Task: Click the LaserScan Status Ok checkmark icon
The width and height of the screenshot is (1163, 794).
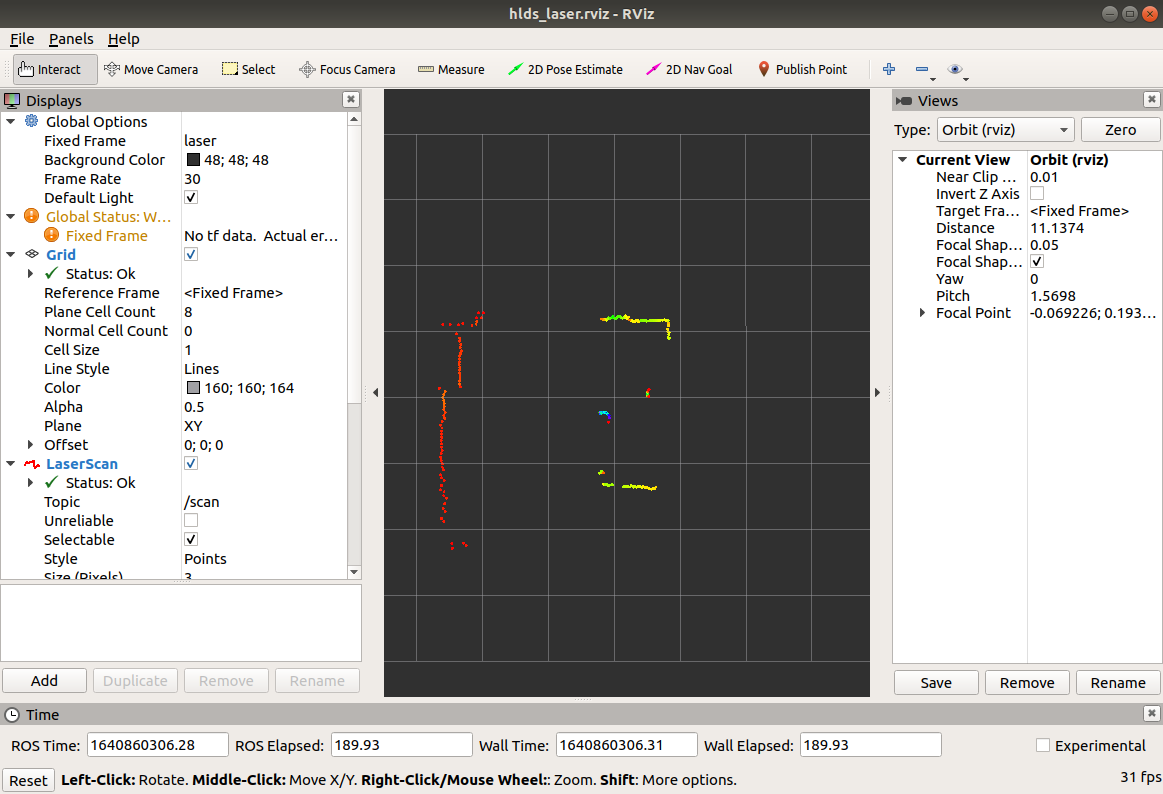Action: [51, 482]
